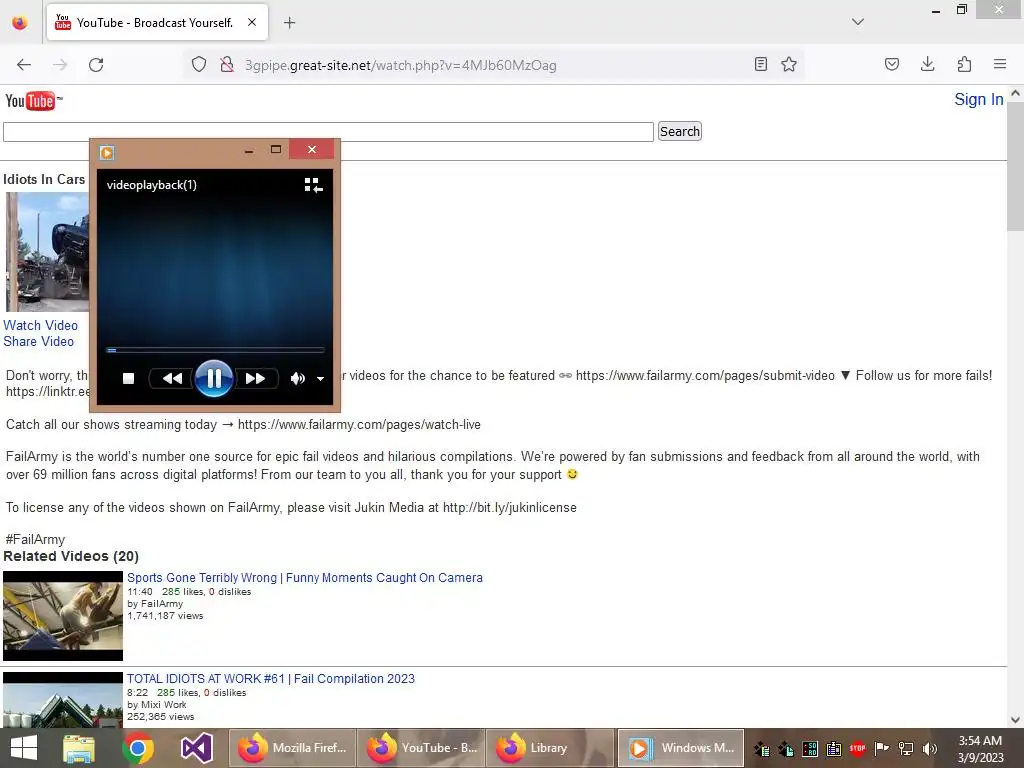Screen dimensions: 1024x768
Task: Go back to the previous page in Firefox
Action: [24, 65]
